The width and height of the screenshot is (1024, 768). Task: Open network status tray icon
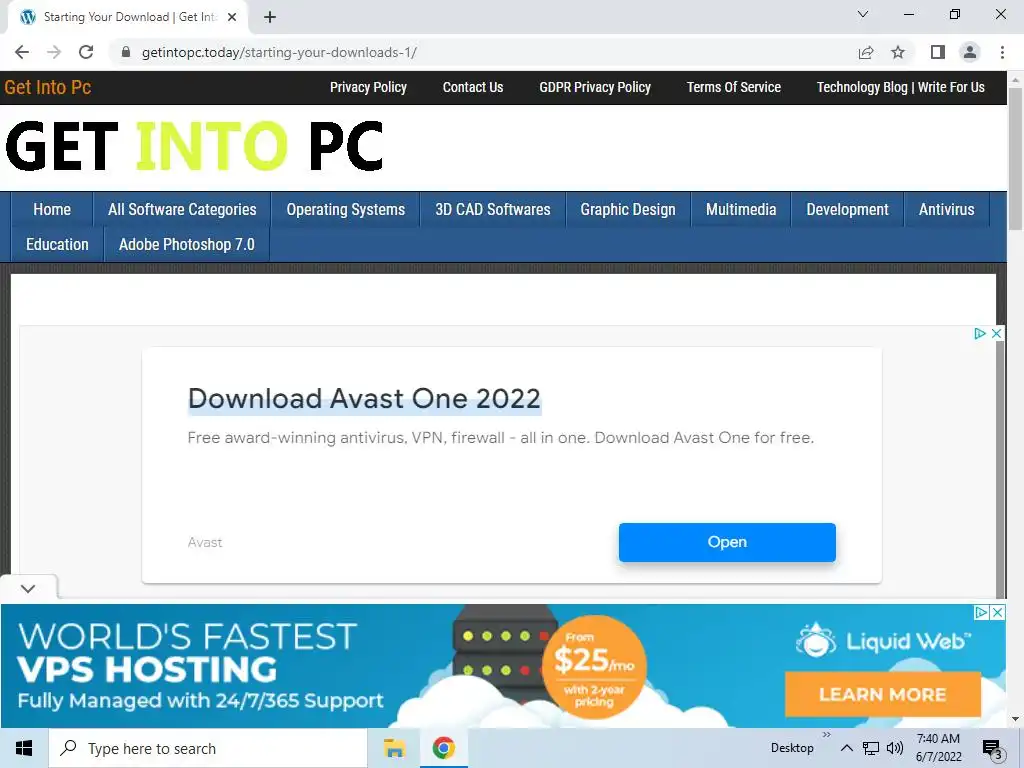tap(871, 748)
